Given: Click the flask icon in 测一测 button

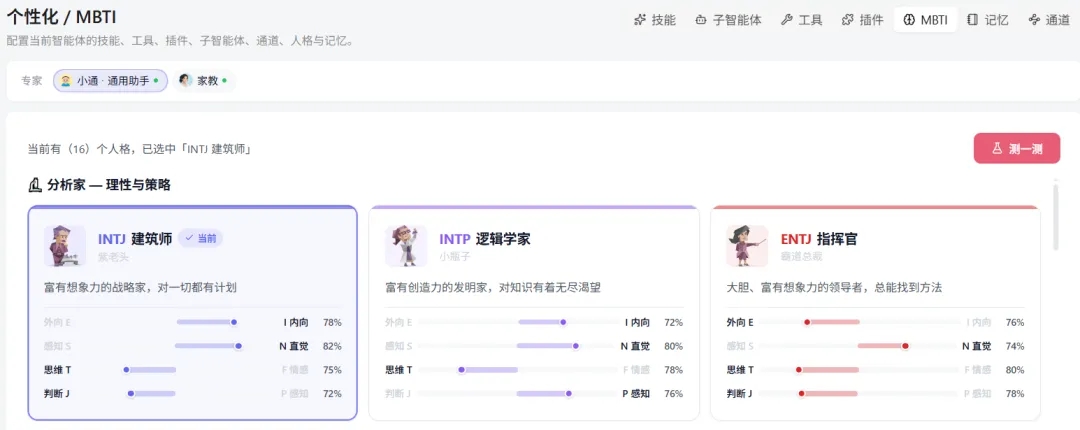Looking at the screenshot, I should click(x=996, y=149).
